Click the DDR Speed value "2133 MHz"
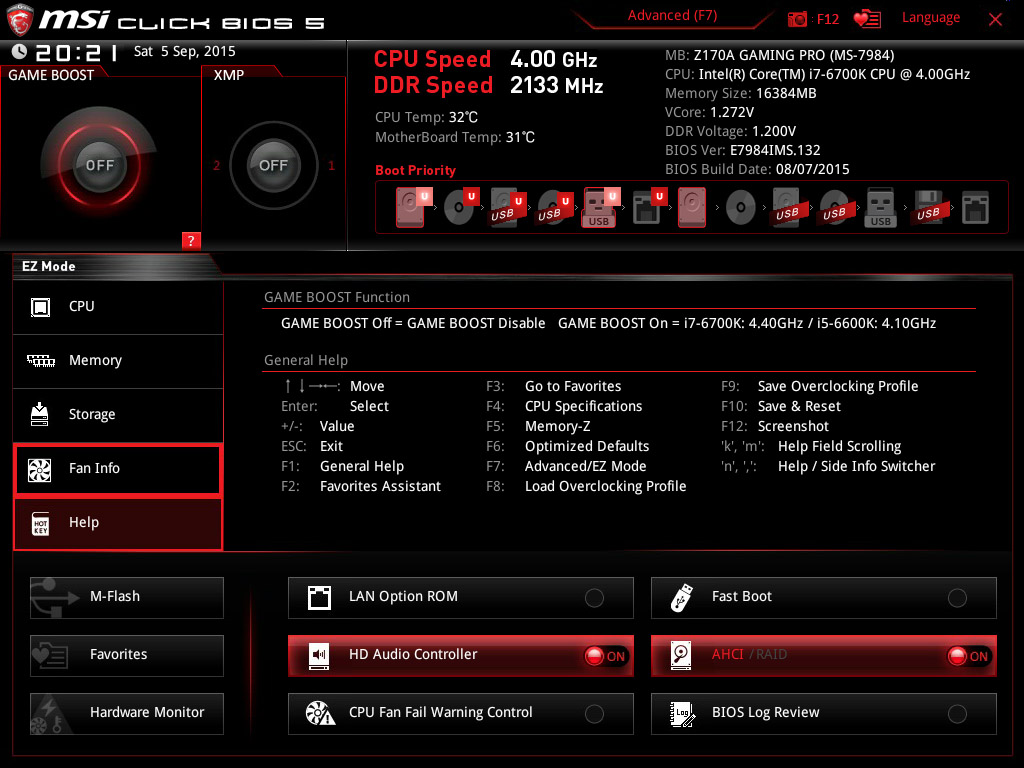The image size is (1024, 768). 556,86
